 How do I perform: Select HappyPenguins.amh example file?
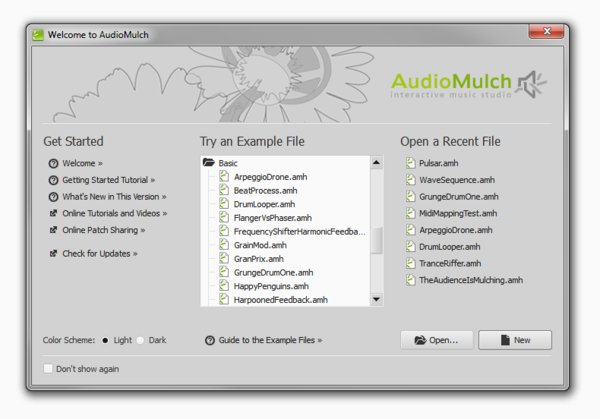coord(271,286)
